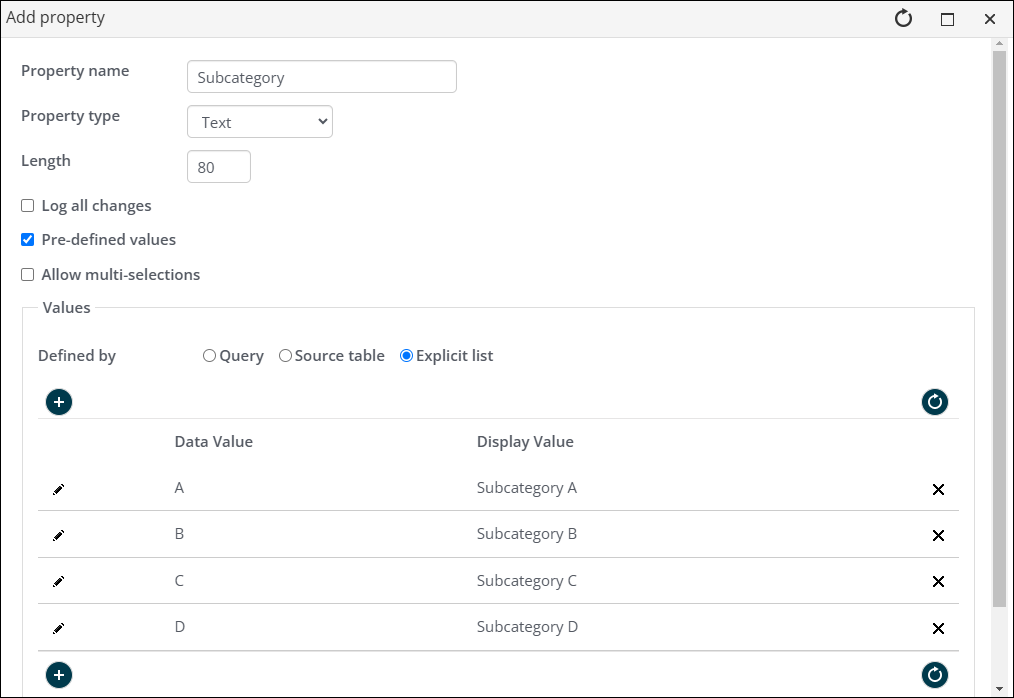
Task: Click the Property name text field
Action: tap(321, 77)
